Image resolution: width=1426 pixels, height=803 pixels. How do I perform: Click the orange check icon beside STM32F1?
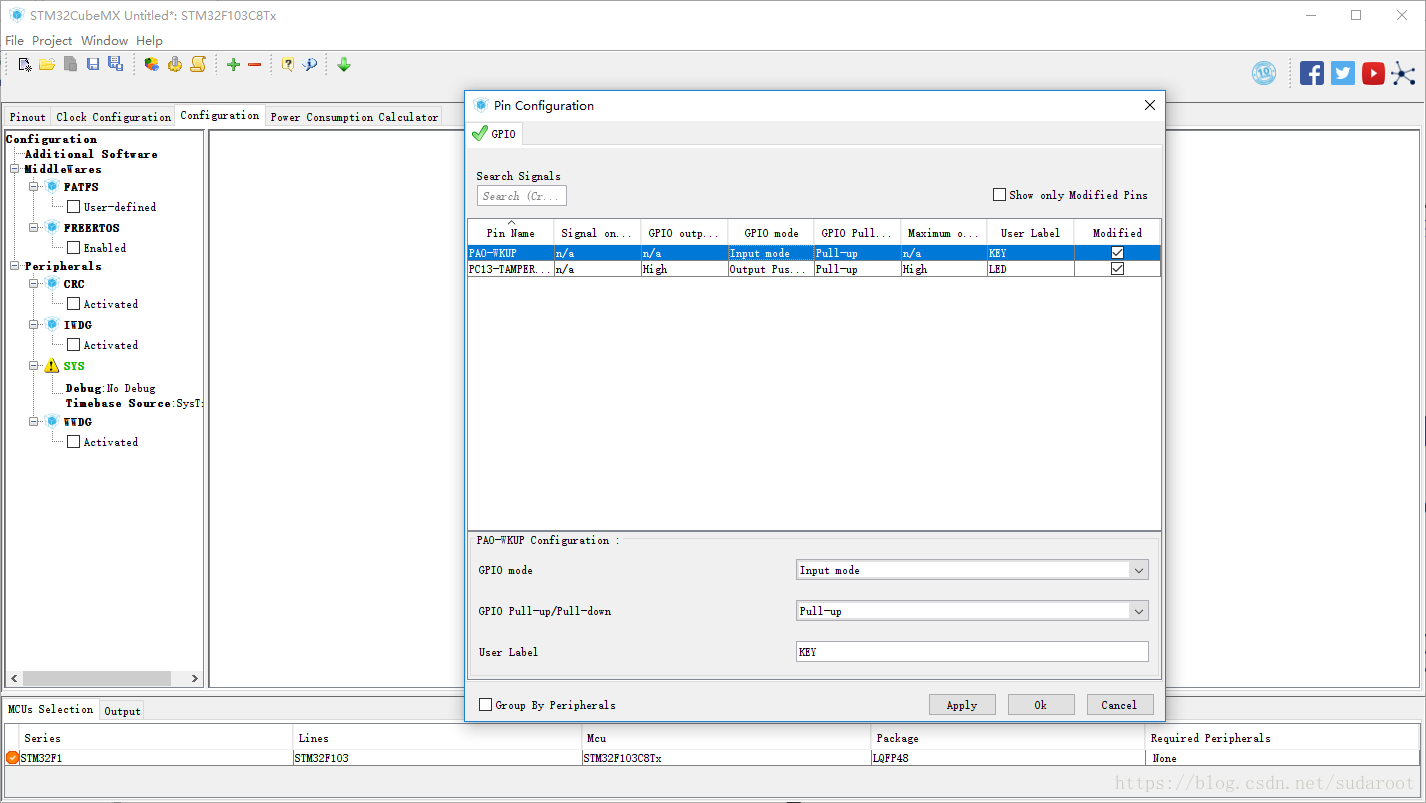[12, 757]
